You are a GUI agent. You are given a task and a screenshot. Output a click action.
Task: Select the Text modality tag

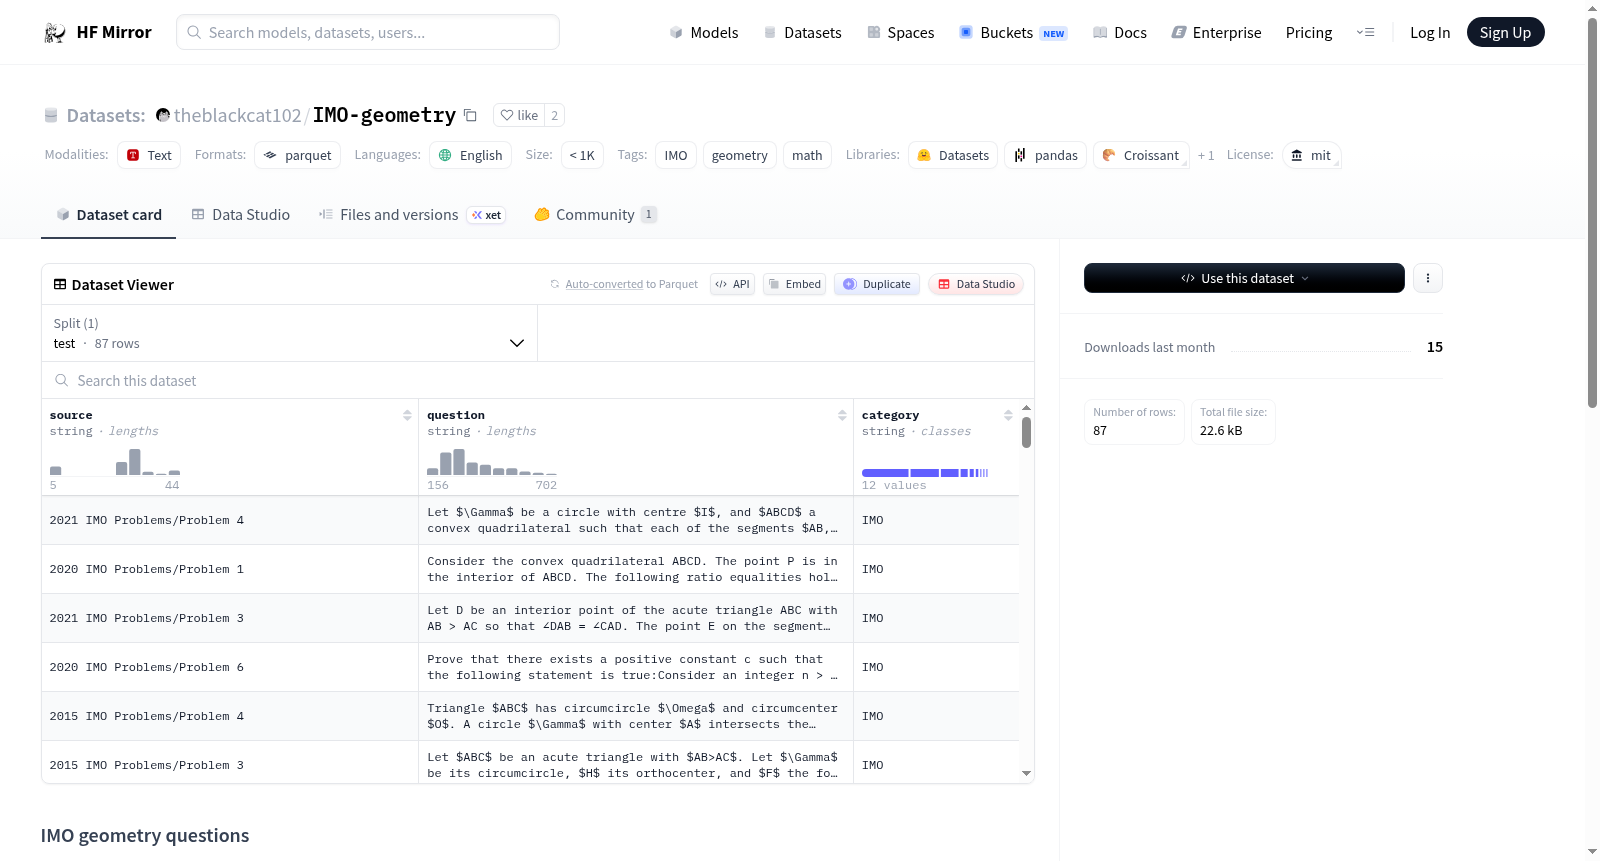(149, 155)
